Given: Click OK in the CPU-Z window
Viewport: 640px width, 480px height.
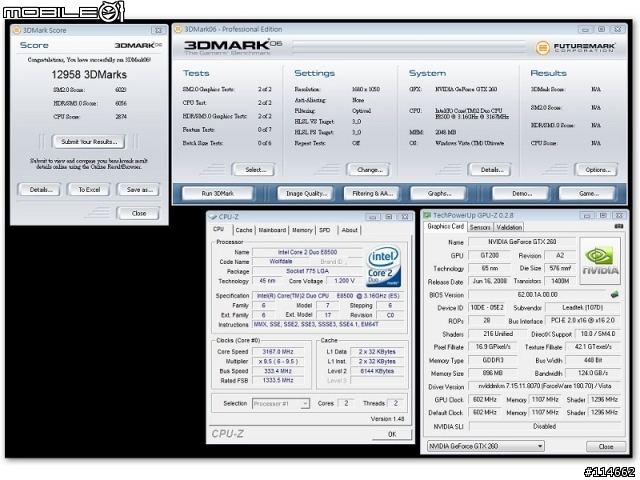Looking at the screenshot, I should pos(392,434).
